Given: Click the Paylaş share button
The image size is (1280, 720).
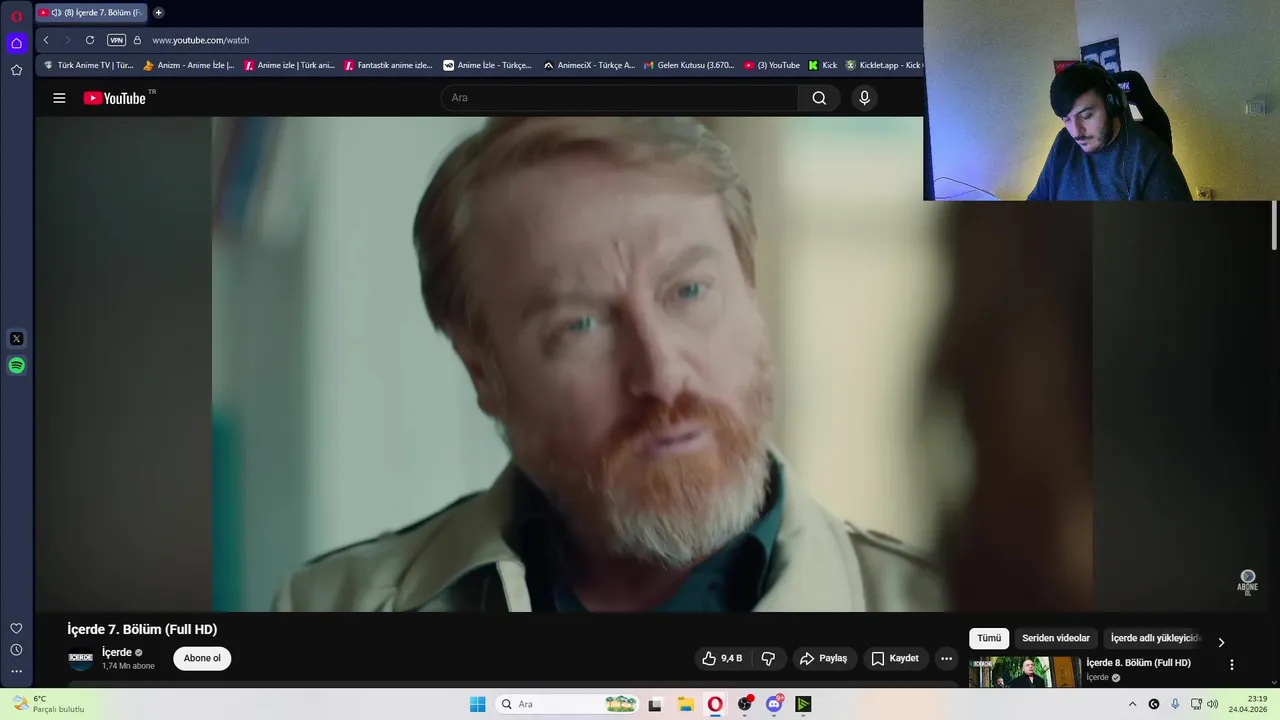Looking at the screenshot, I should point(823,658).
